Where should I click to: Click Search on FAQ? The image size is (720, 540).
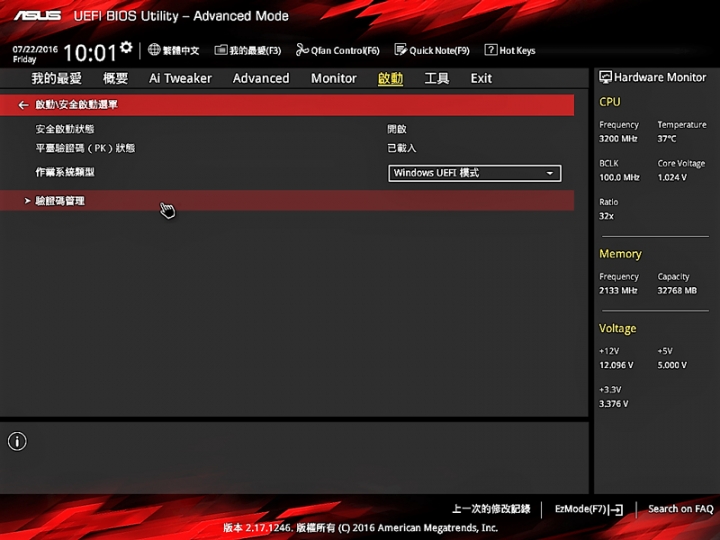coord(681,509)
